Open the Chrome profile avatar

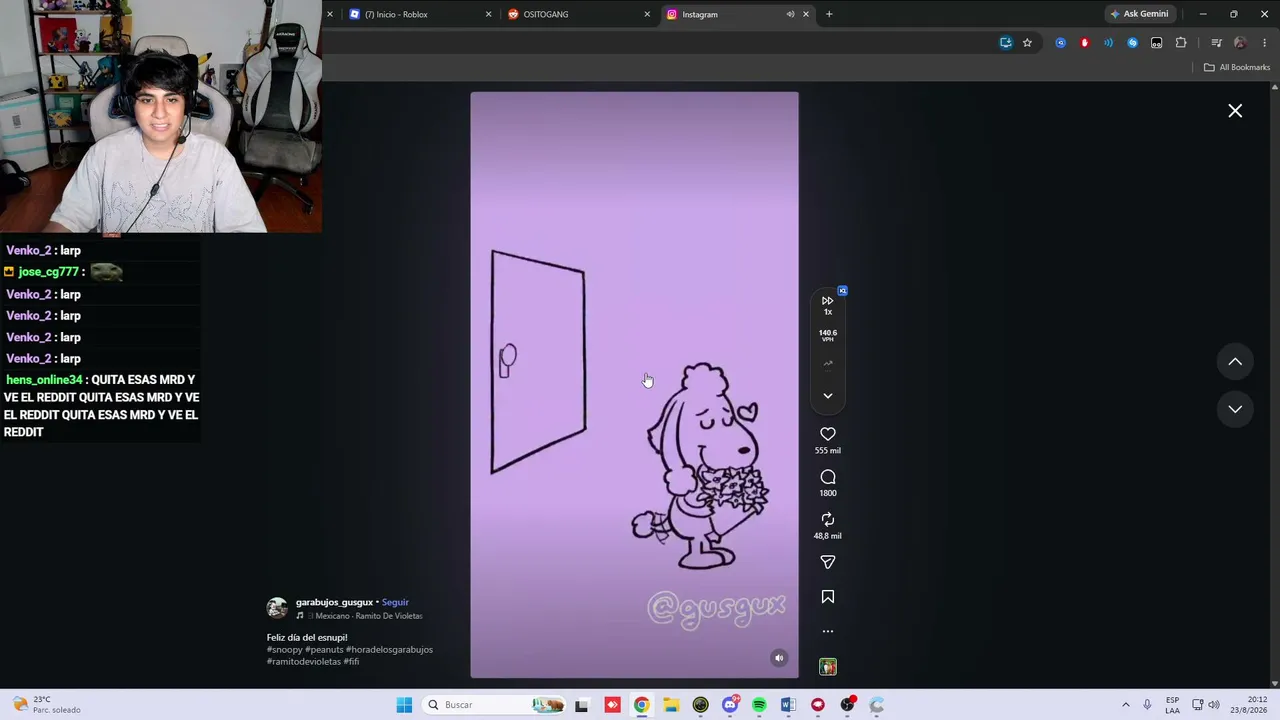click(x=1240, y=43)
